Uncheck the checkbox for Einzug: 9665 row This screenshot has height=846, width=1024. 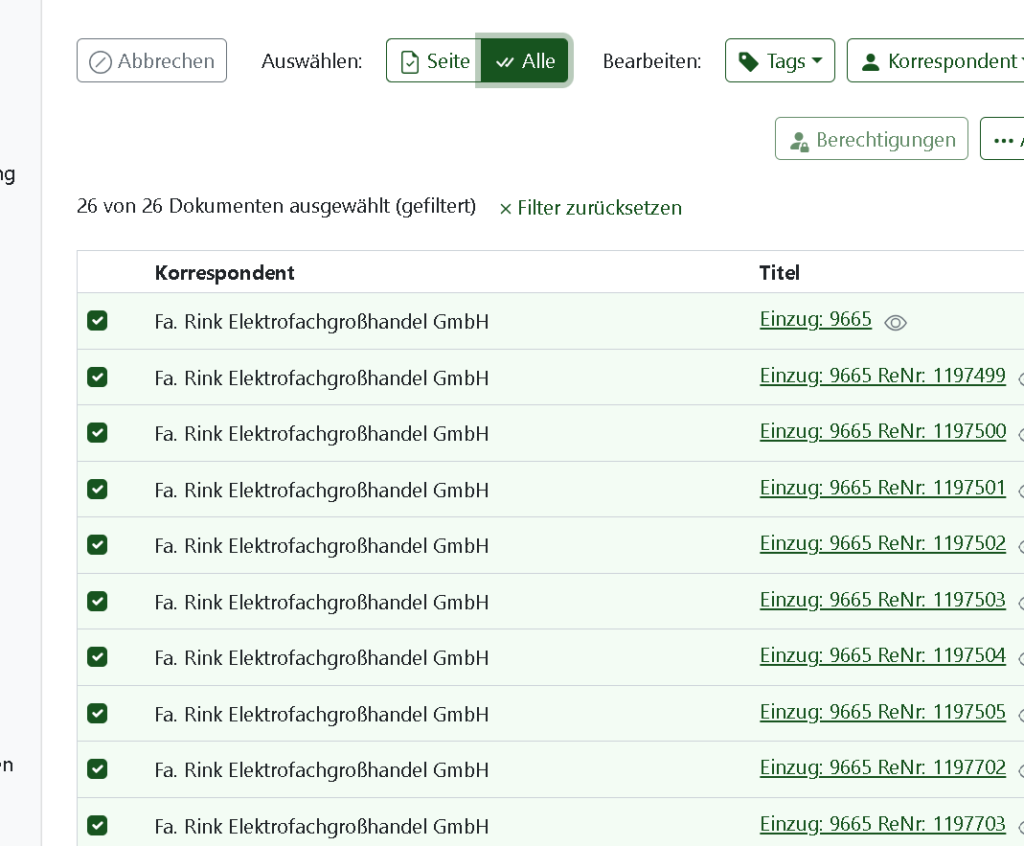coord(97,321)
